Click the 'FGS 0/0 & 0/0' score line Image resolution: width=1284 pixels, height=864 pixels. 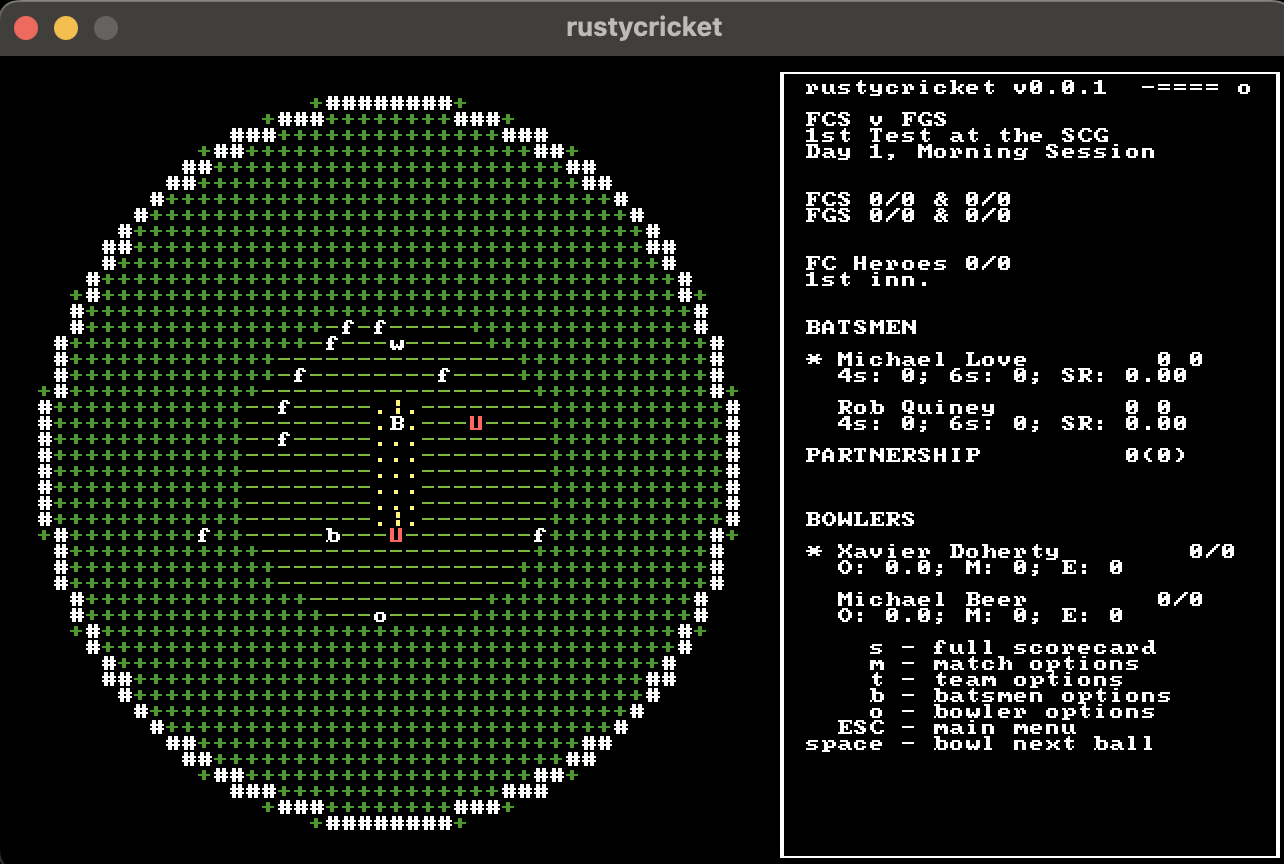(x=909, y=216)
